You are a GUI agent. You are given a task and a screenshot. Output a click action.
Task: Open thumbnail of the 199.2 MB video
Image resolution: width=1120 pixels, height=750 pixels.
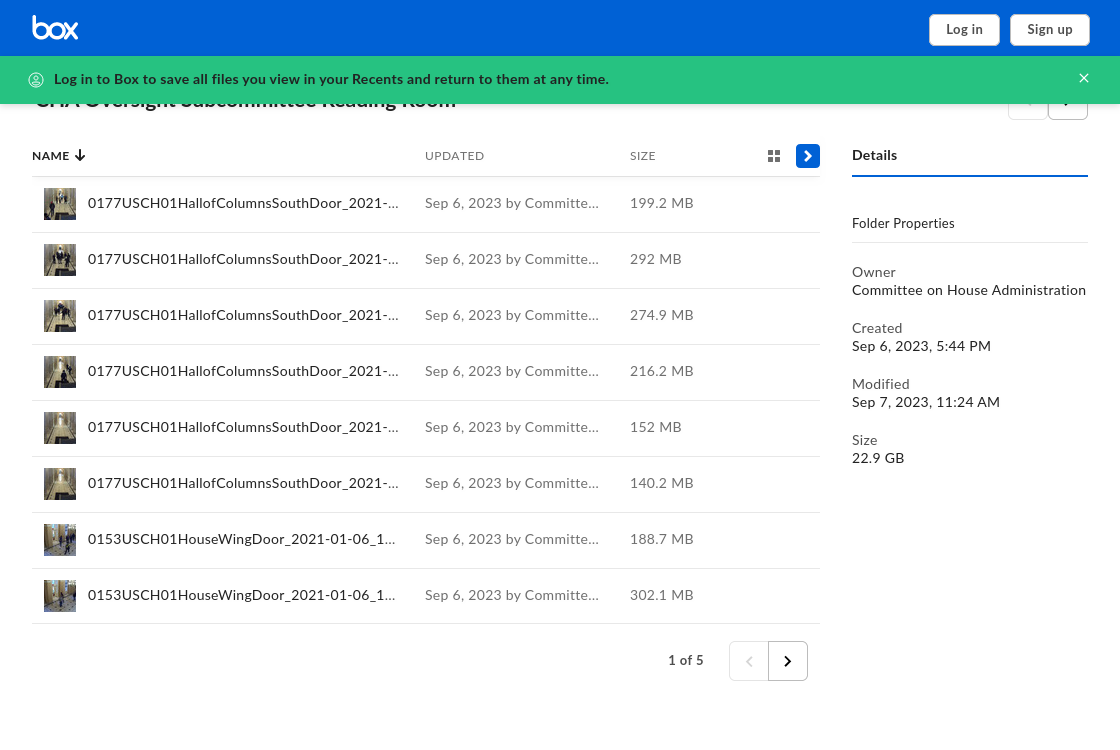coord(60,204)
